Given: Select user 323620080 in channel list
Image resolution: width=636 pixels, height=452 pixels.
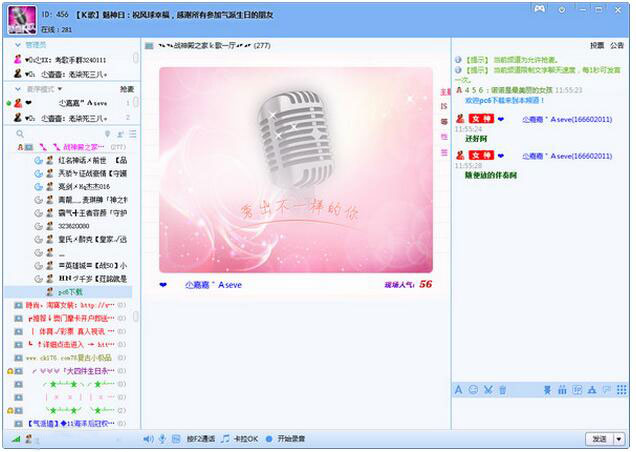Looking at the screenshot, I should pos(74,226).
